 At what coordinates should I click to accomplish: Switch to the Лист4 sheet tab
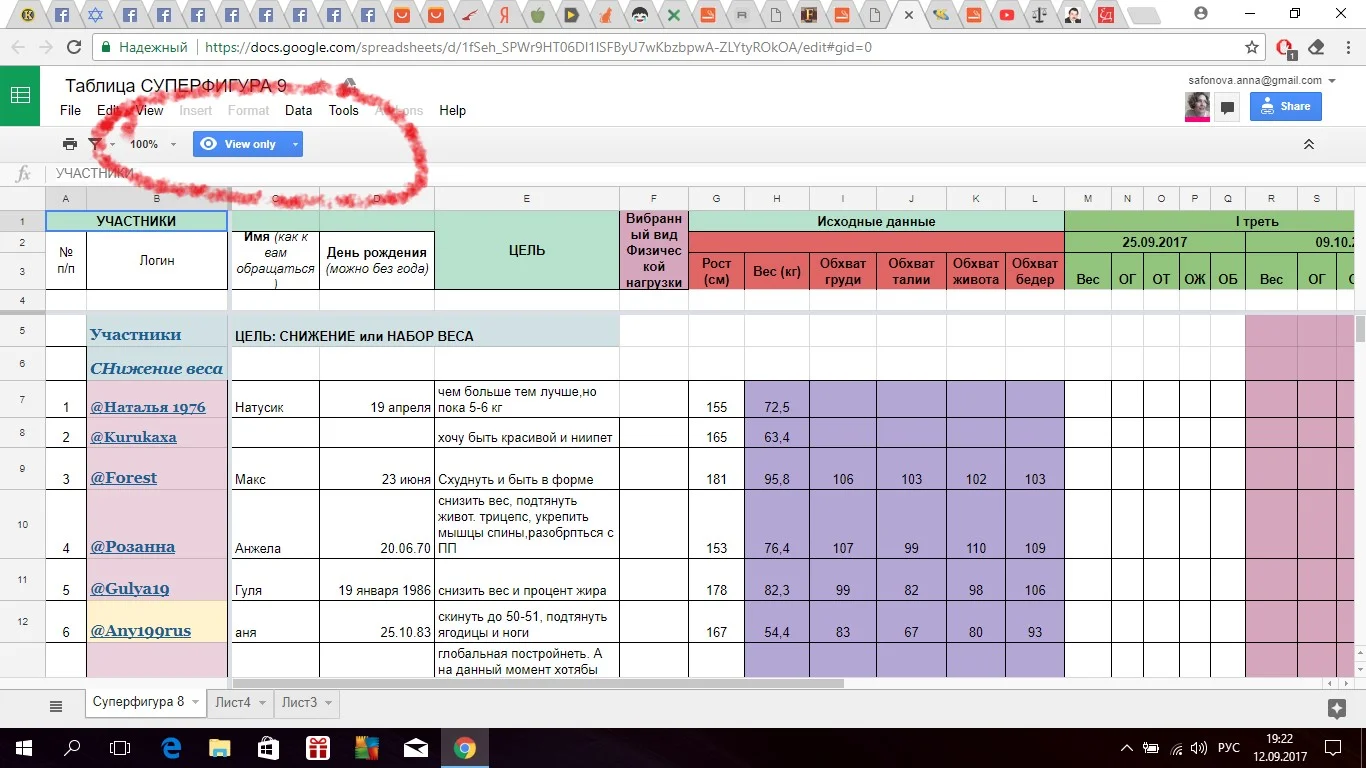(x=233, y=703)
